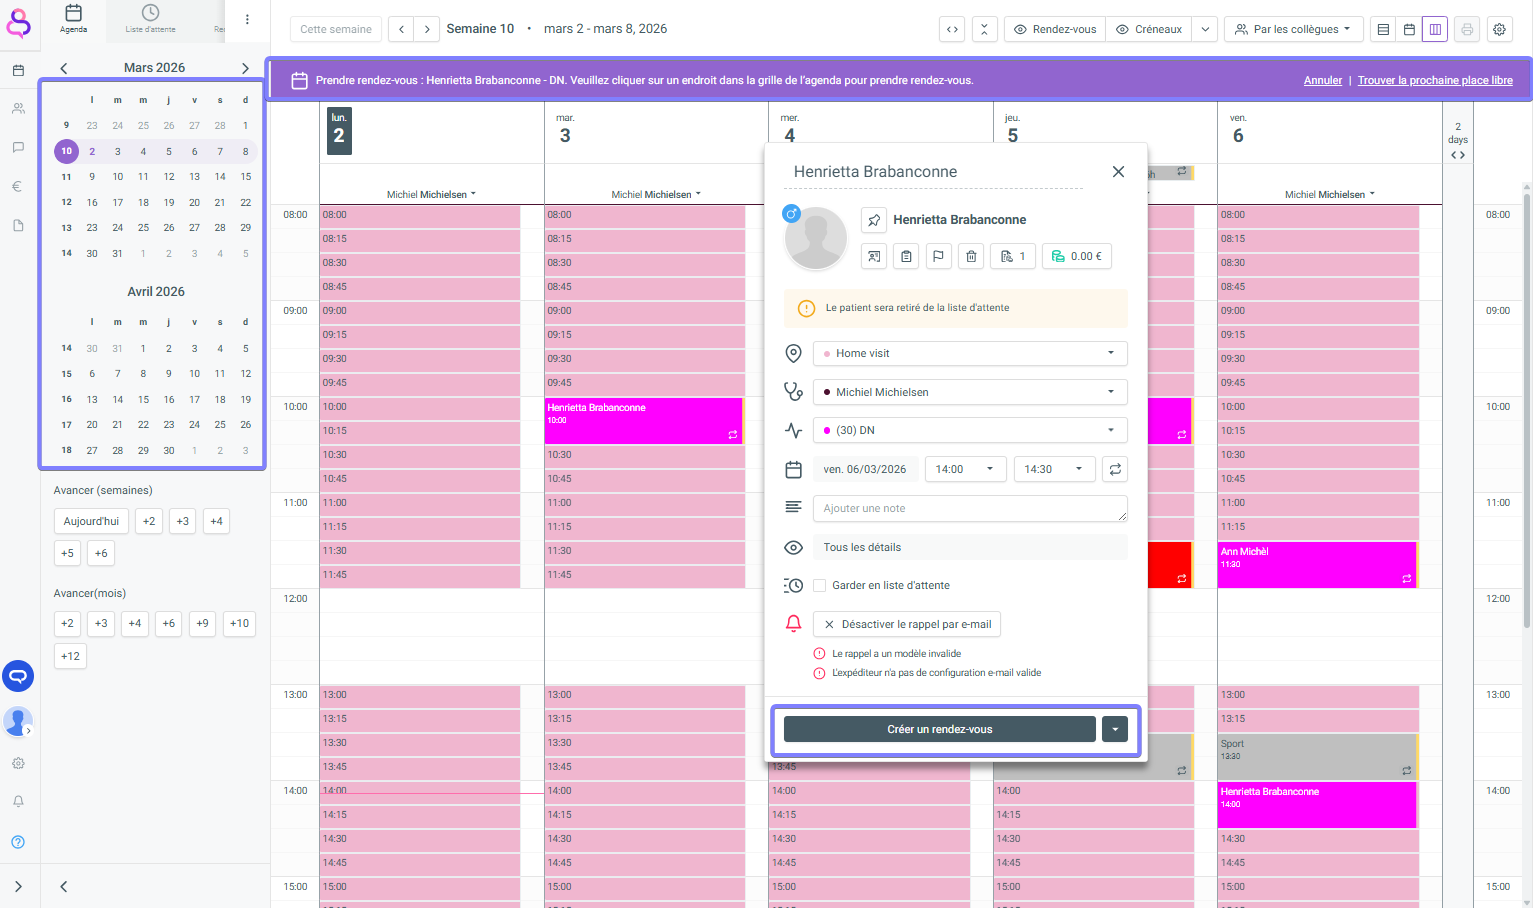Check the 'Garder en liste d'attente' checkbox
The width and height of the screenshot is (1533, 908).
(820, 586)
